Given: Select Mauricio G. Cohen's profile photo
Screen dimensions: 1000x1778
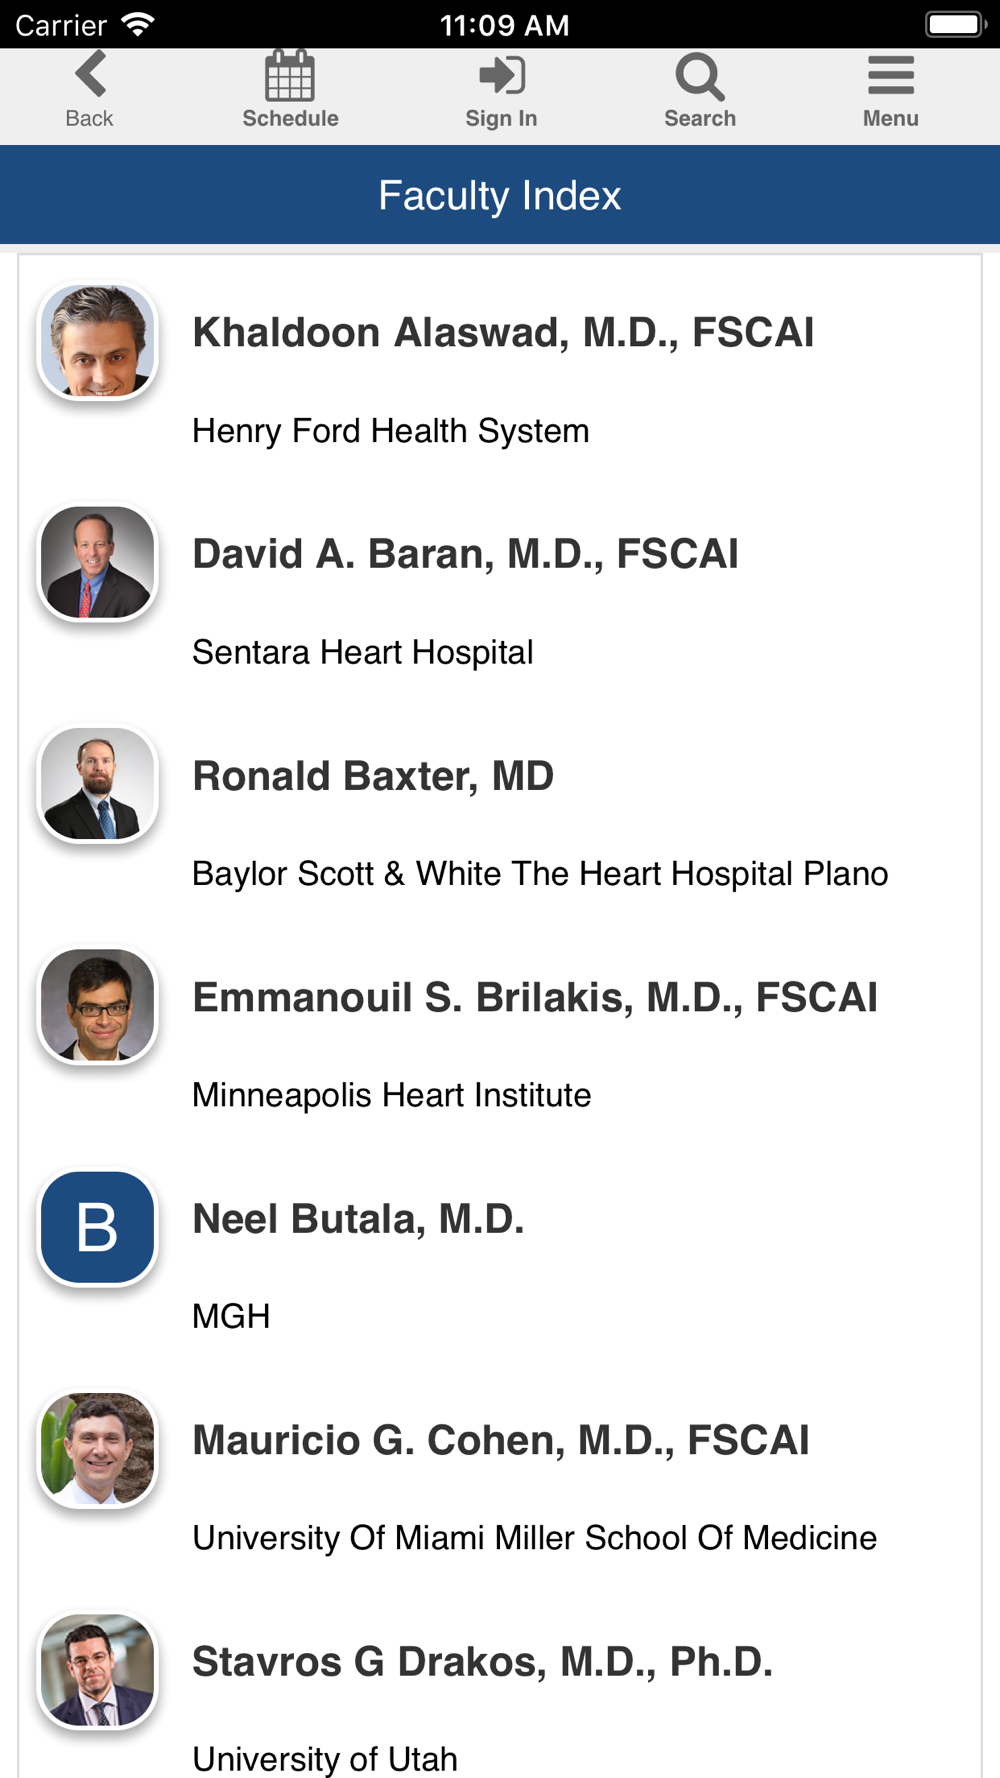Looking at the screenshot, I should coord(98,1448).
